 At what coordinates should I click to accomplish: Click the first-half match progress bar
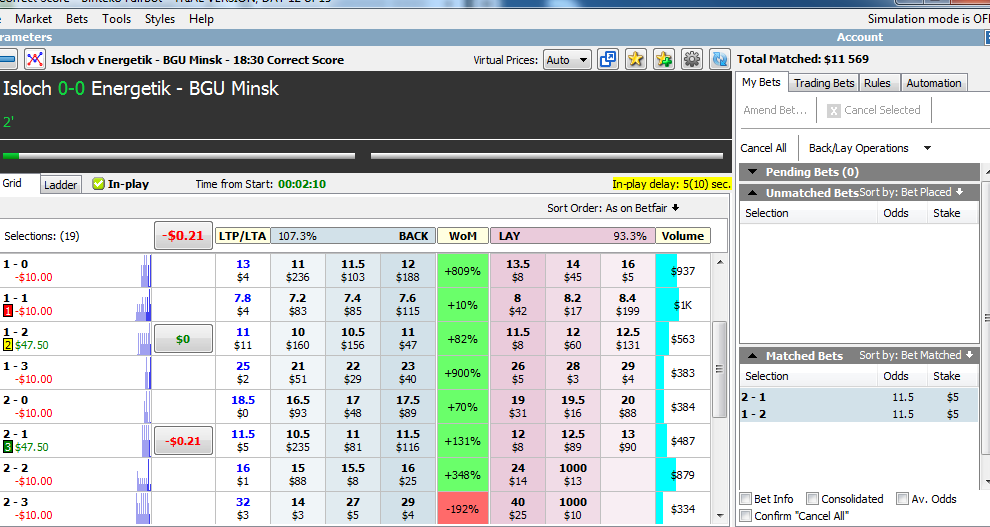click(x=179, y=155)
